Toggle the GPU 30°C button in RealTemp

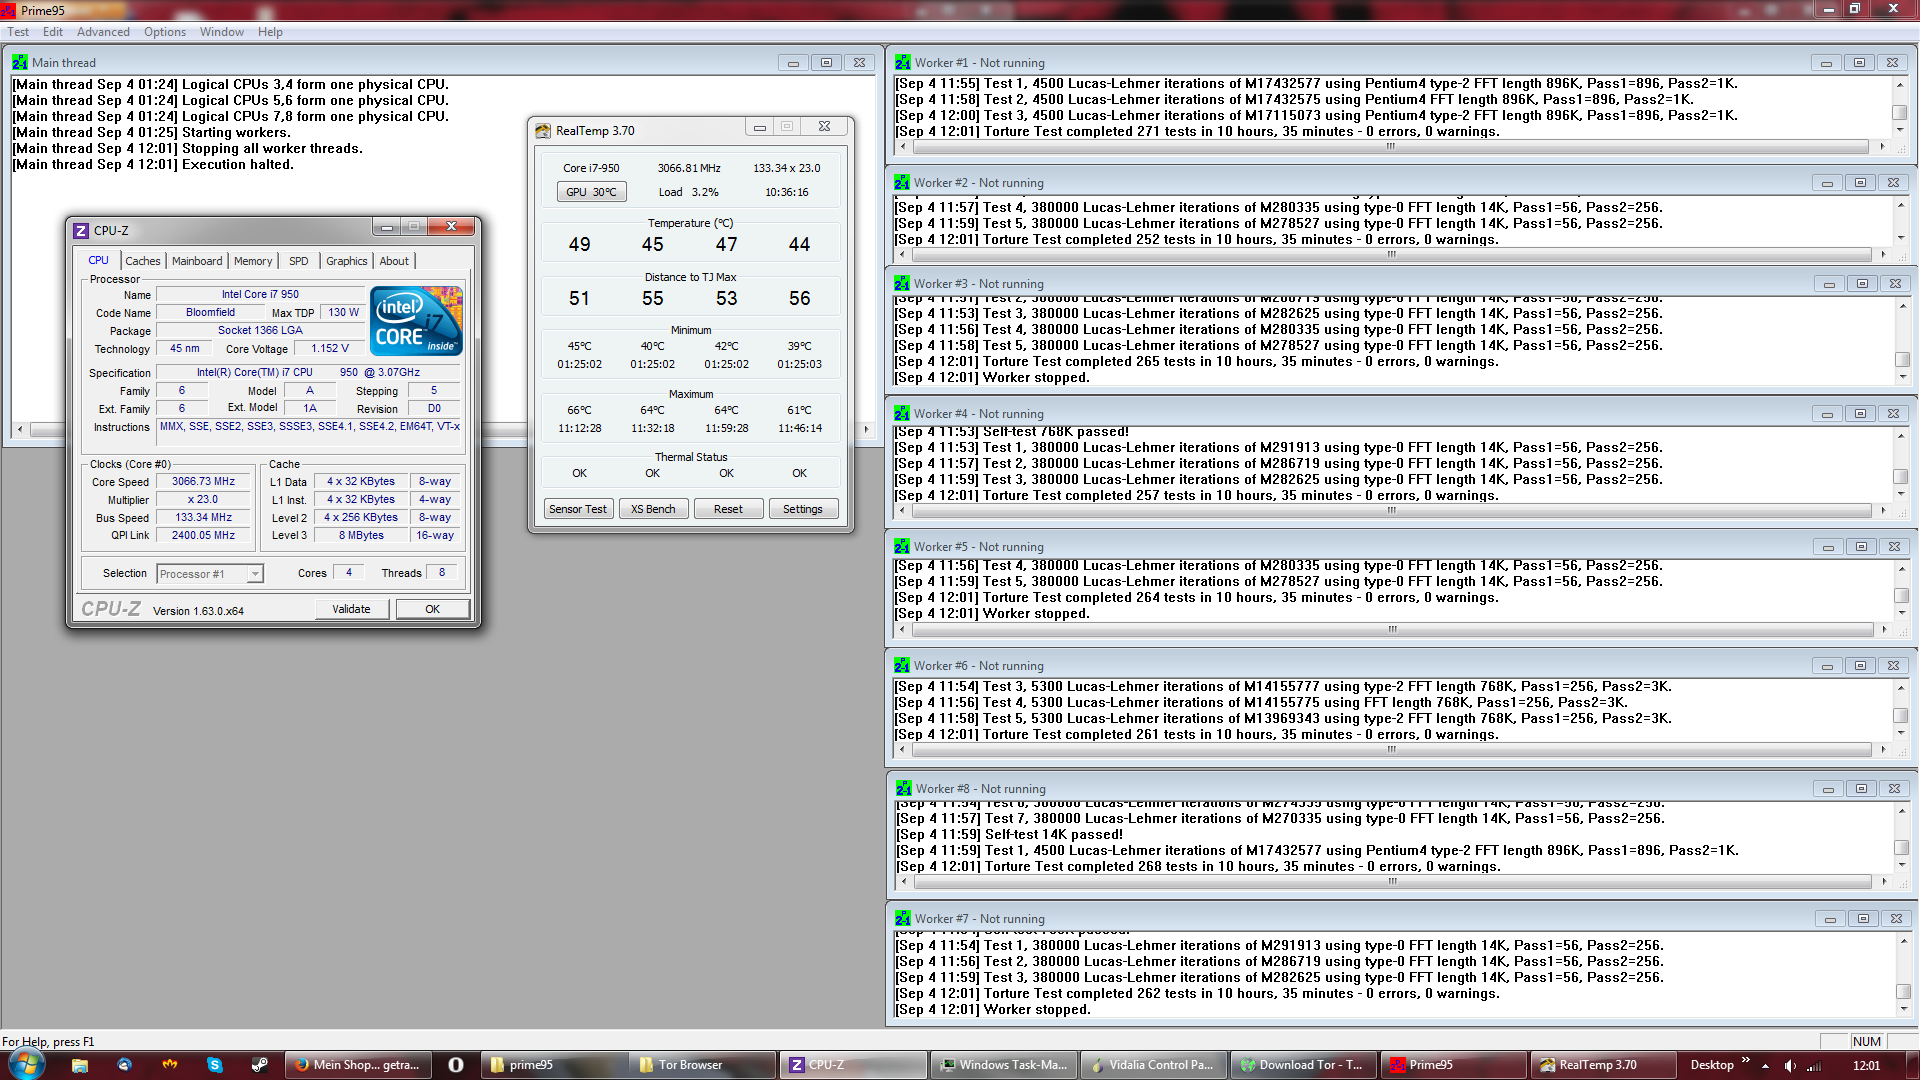pos(591,192)
